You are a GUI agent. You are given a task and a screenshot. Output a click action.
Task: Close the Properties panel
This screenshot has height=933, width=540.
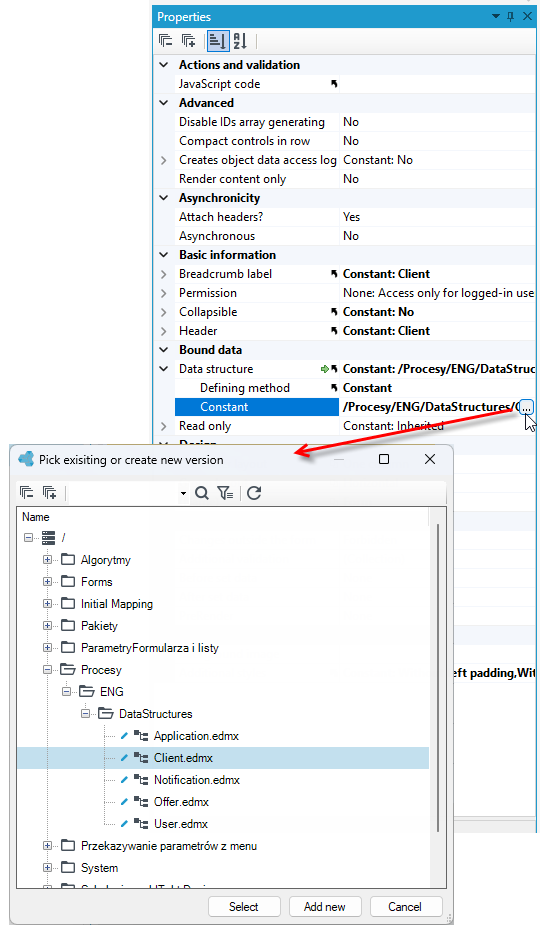(x=527, y=17)
